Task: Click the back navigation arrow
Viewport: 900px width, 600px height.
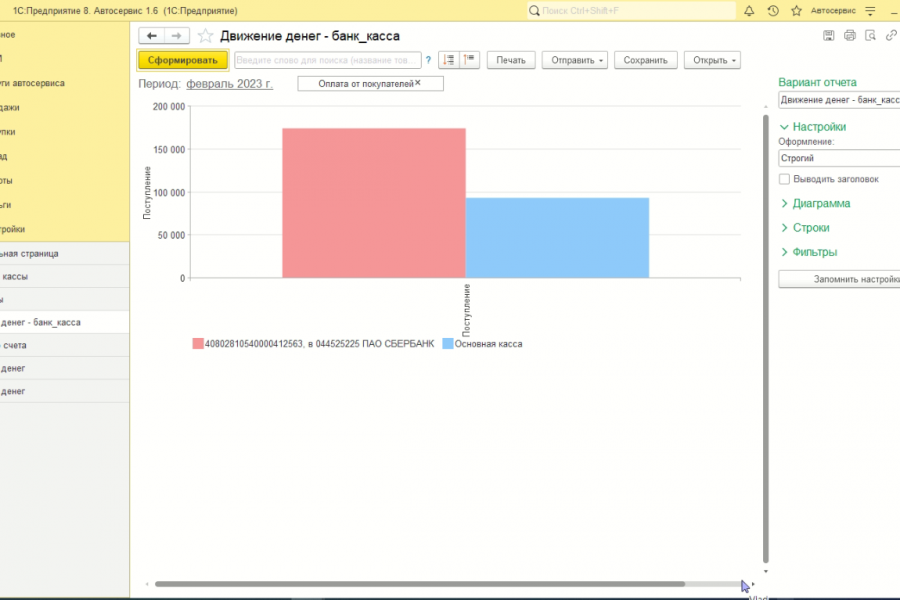Action: (152, 36)
